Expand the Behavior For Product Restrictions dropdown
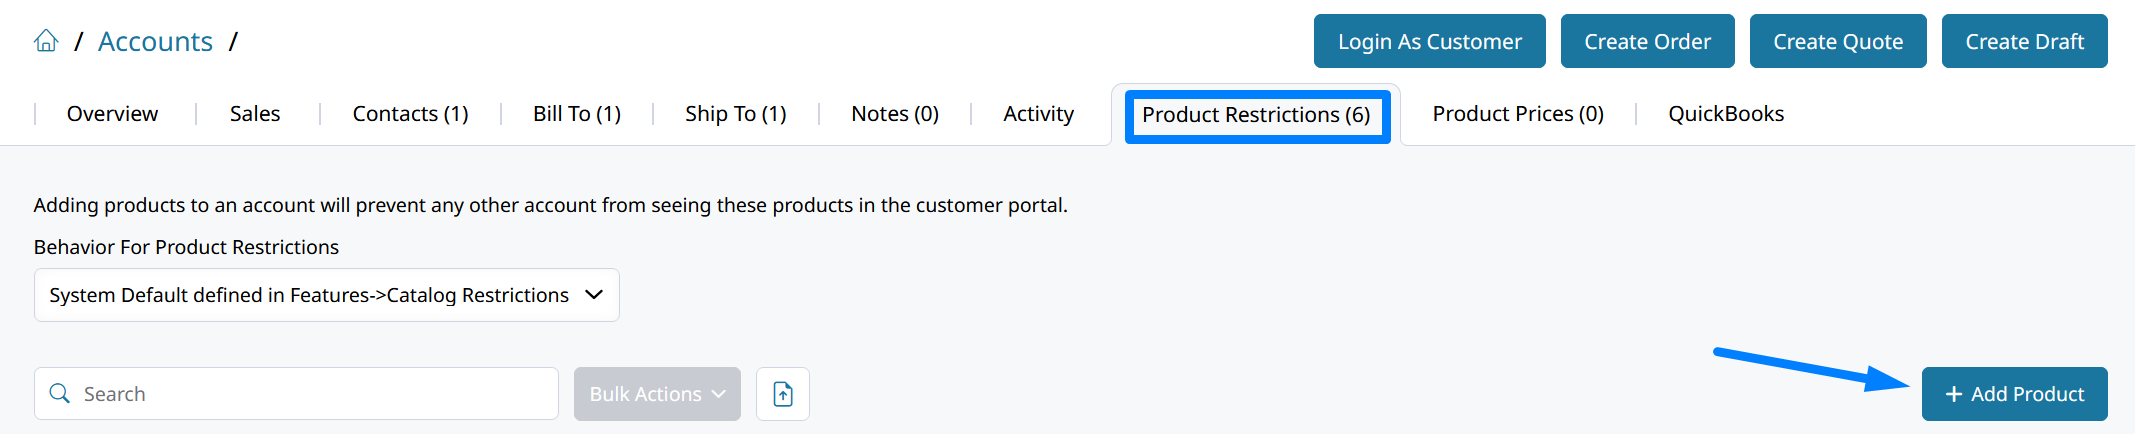Image resolution: width=2135 pixels, height=434 pixels. click(x=327, y=295)
